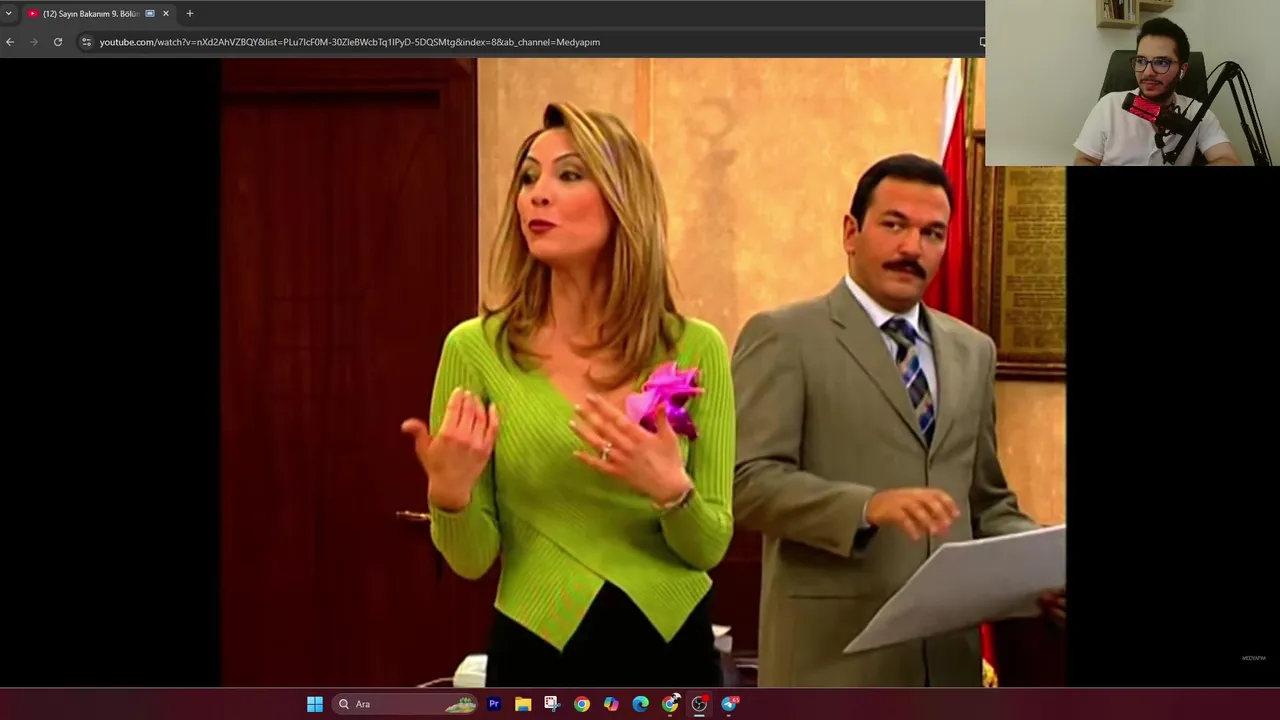The width and height of the screenshot is (1280, 720).
Task: Select the Sayın Bakanım 9. Bölüm tab
Action: pyautogui.click(x=100, y=13)
